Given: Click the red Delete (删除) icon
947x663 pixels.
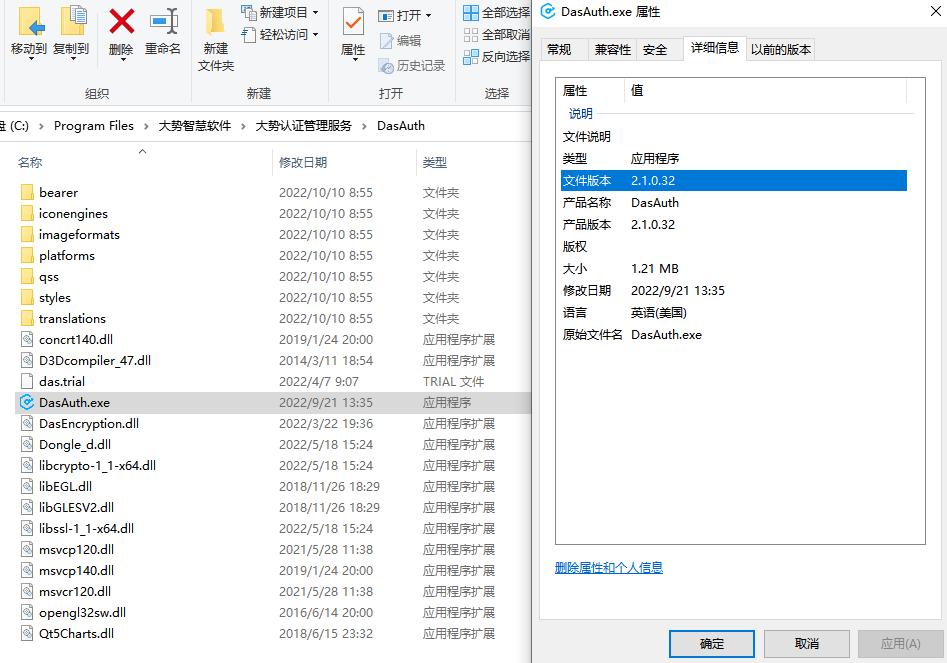Looking at the screenshot, I should coord(121,21).
